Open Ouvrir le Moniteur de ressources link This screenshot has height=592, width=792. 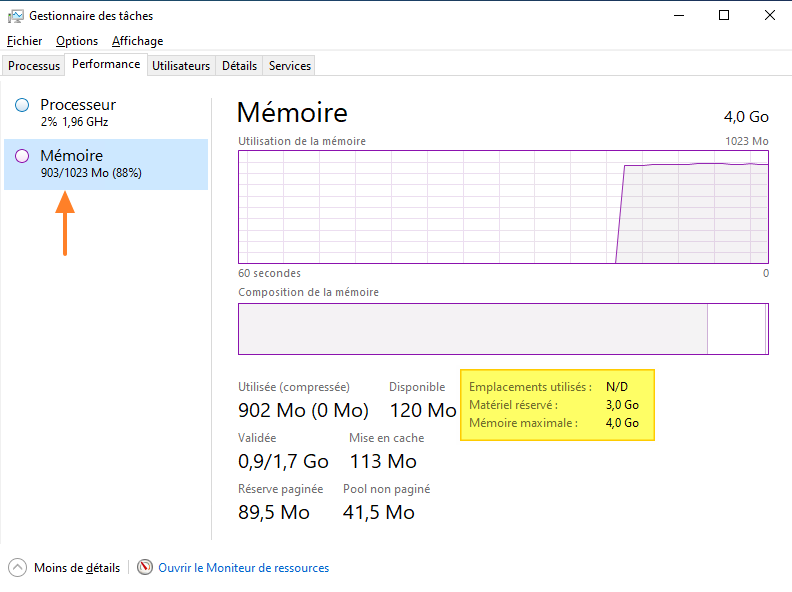click(x=243, y=568)
